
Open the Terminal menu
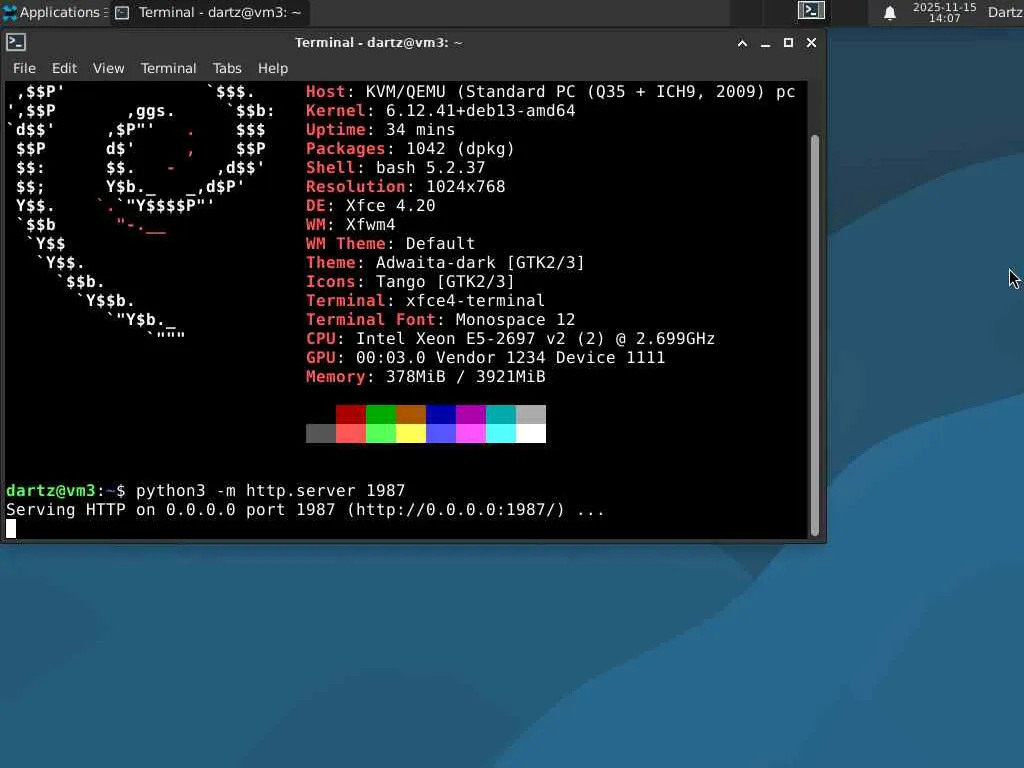coord(168,68)
